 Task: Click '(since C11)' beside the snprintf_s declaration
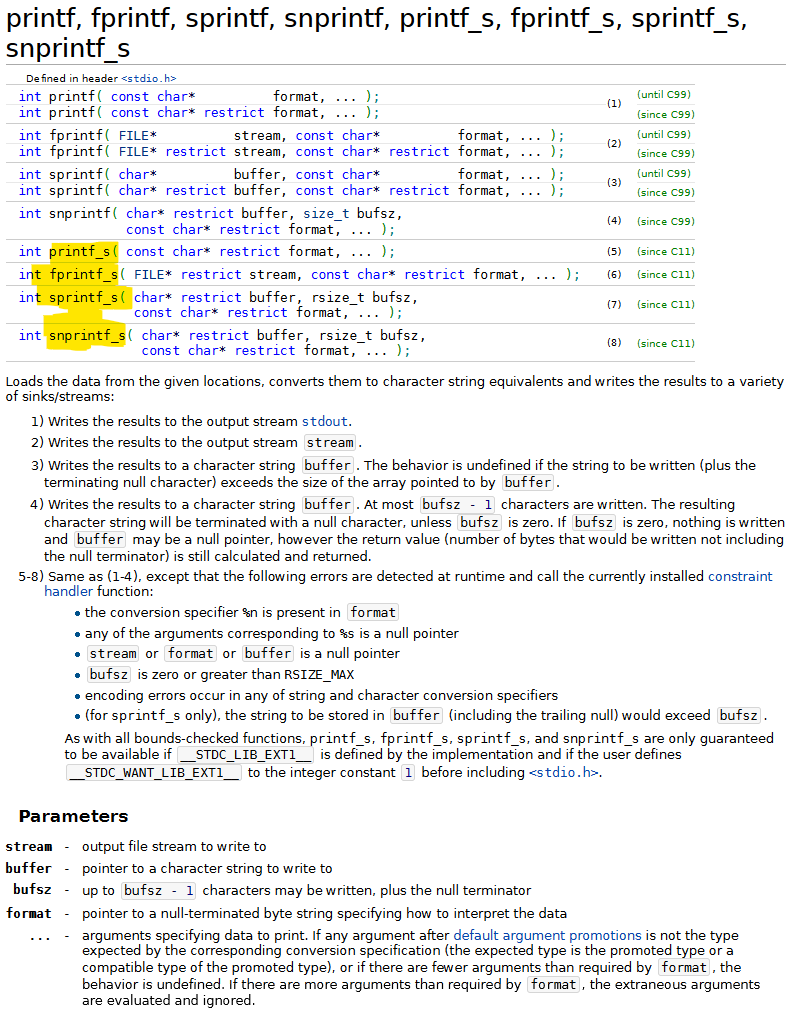pos(665,343)
